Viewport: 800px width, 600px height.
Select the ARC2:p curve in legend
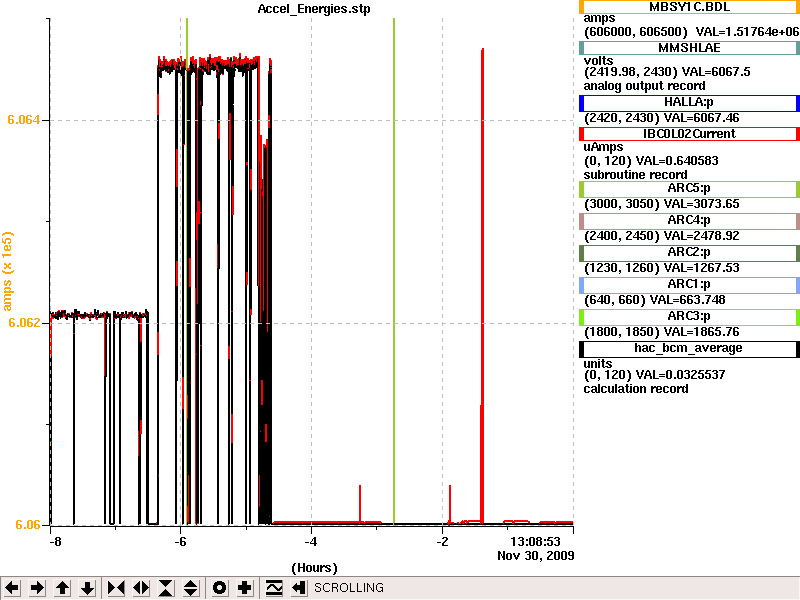[x=689, y=253]
